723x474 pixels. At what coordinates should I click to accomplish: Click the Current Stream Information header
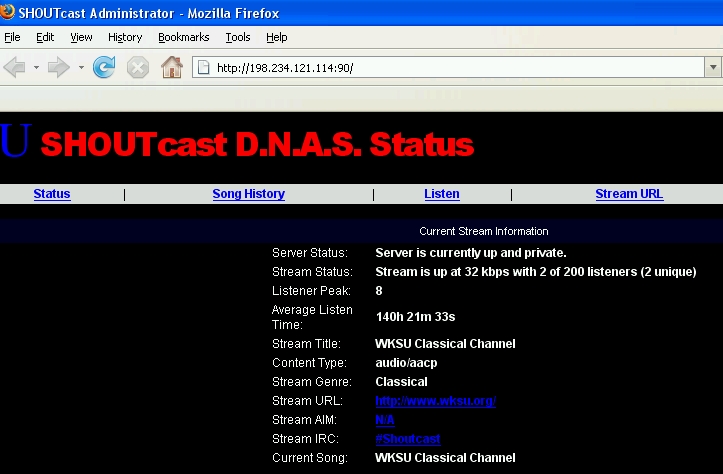(484, 231)
